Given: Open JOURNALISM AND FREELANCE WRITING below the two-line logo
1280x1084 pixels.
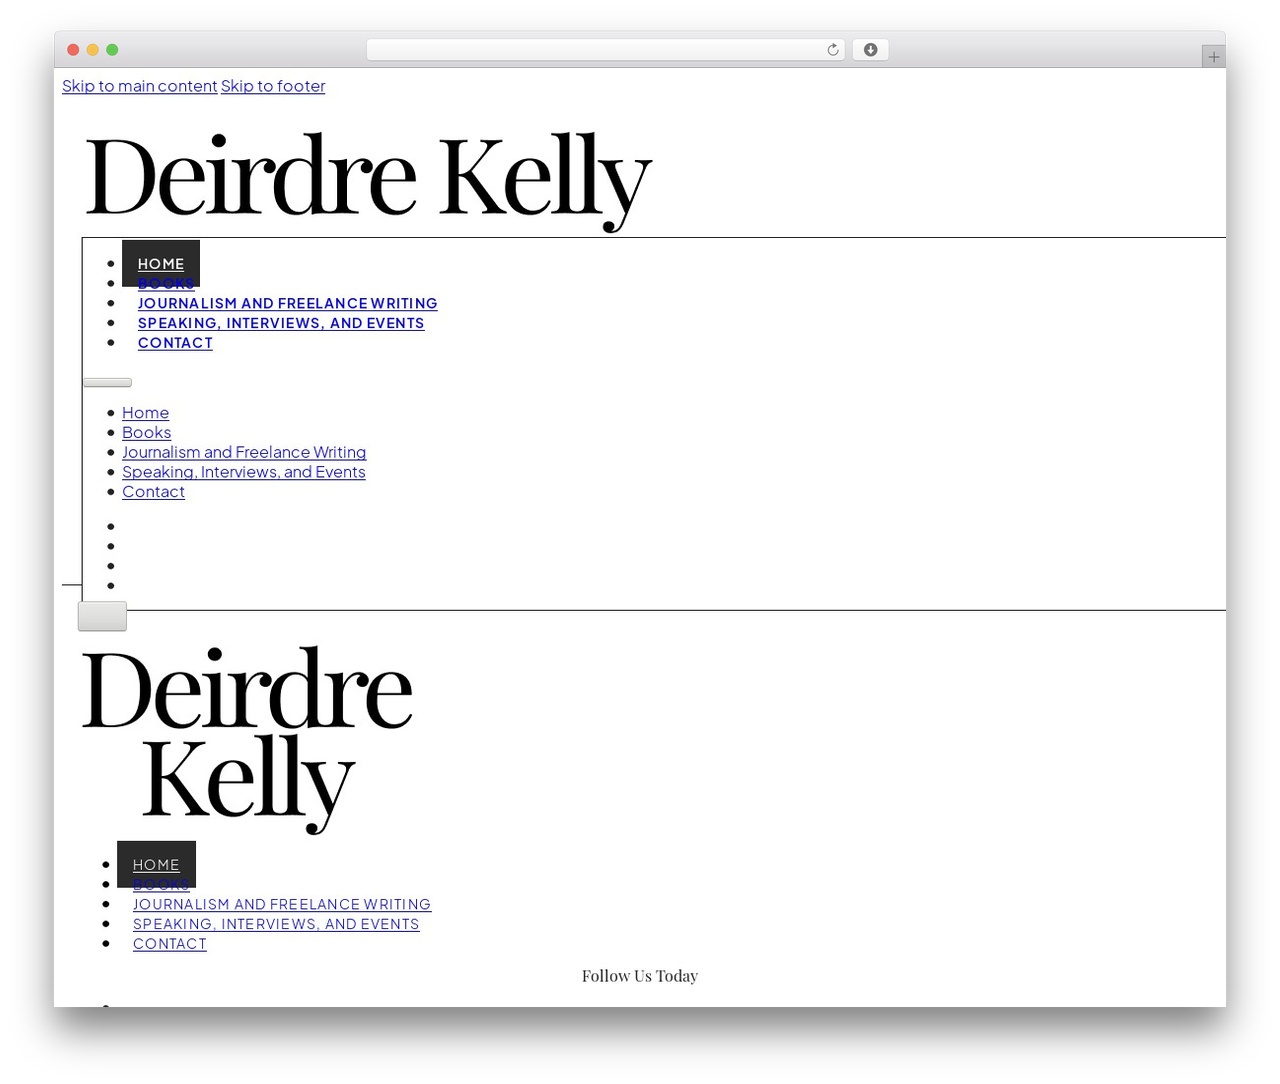Looking at the screenshot, I should point(282,904).
